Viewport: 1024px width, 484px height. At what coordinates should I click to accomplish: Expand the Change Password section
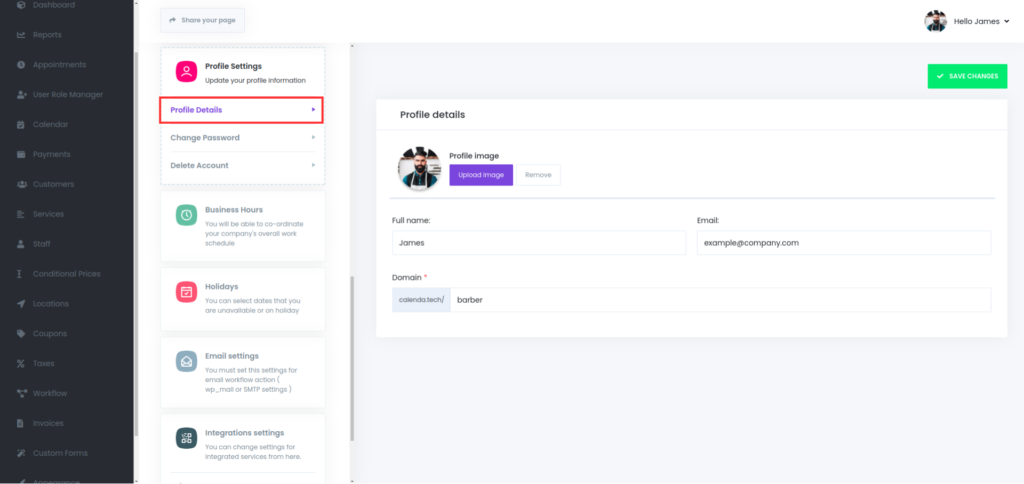pyautogui.click(x=242, y=138)
